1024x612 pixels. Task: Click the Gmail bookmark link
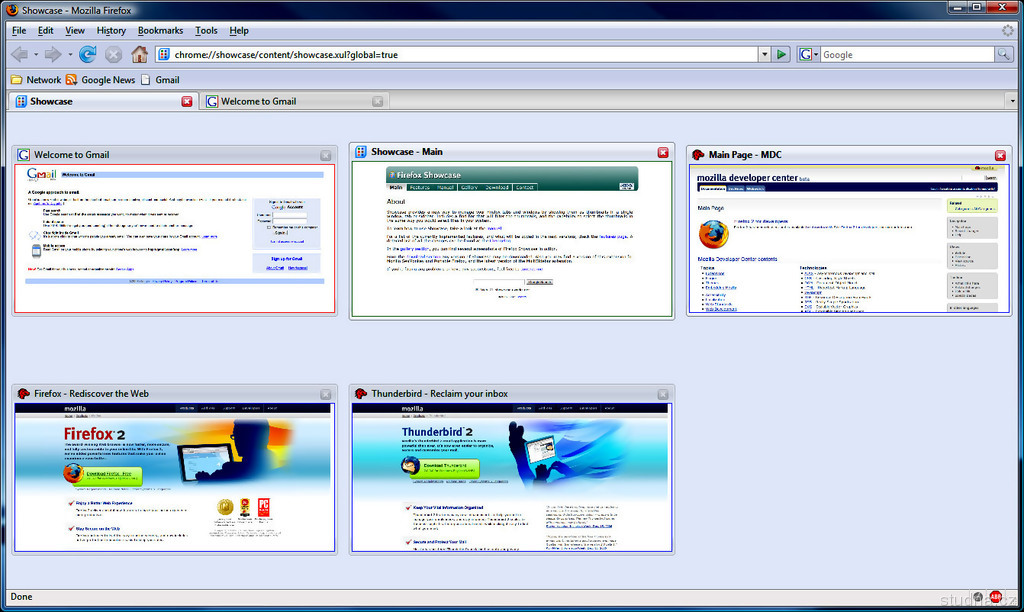point(160,80)
